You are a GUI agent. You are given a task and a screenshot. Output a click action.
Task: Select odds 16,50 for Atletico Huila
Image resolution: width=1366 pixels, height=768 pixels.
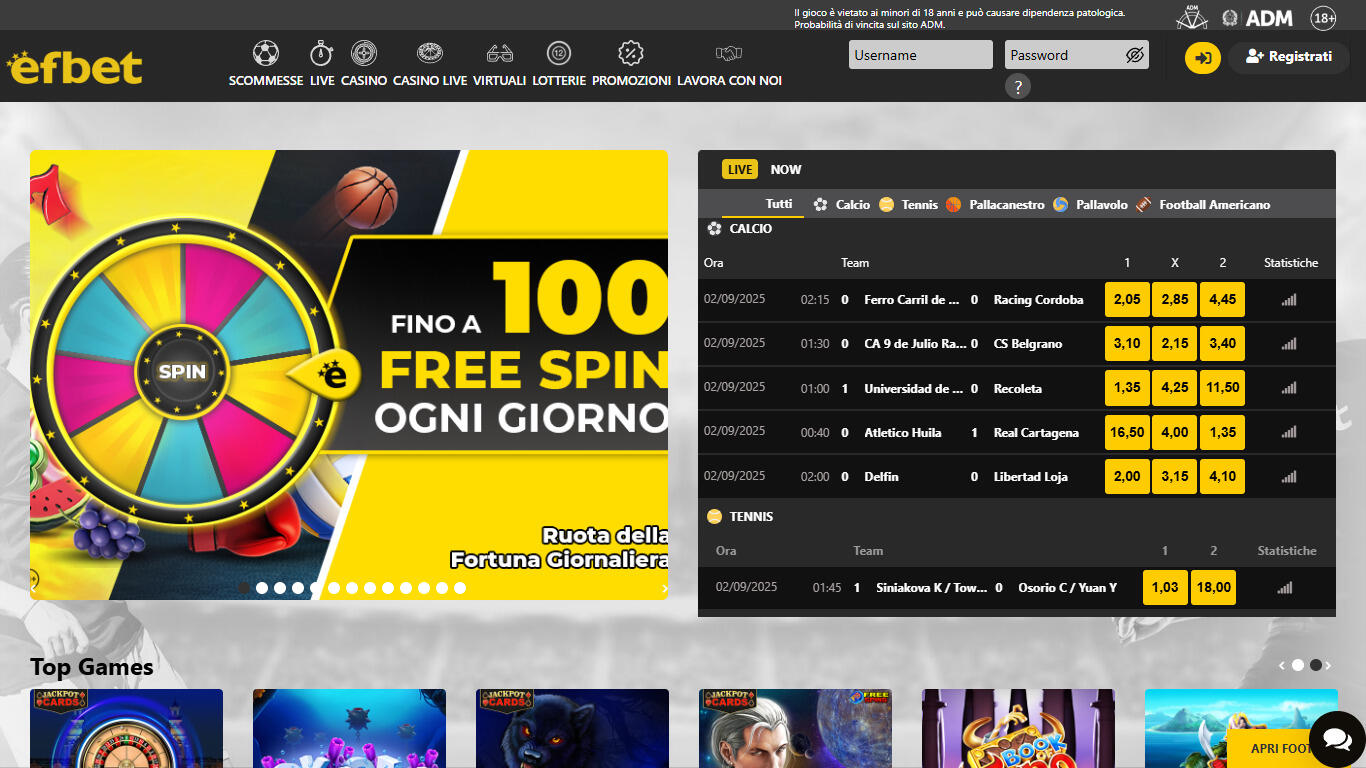(1127, 433)
